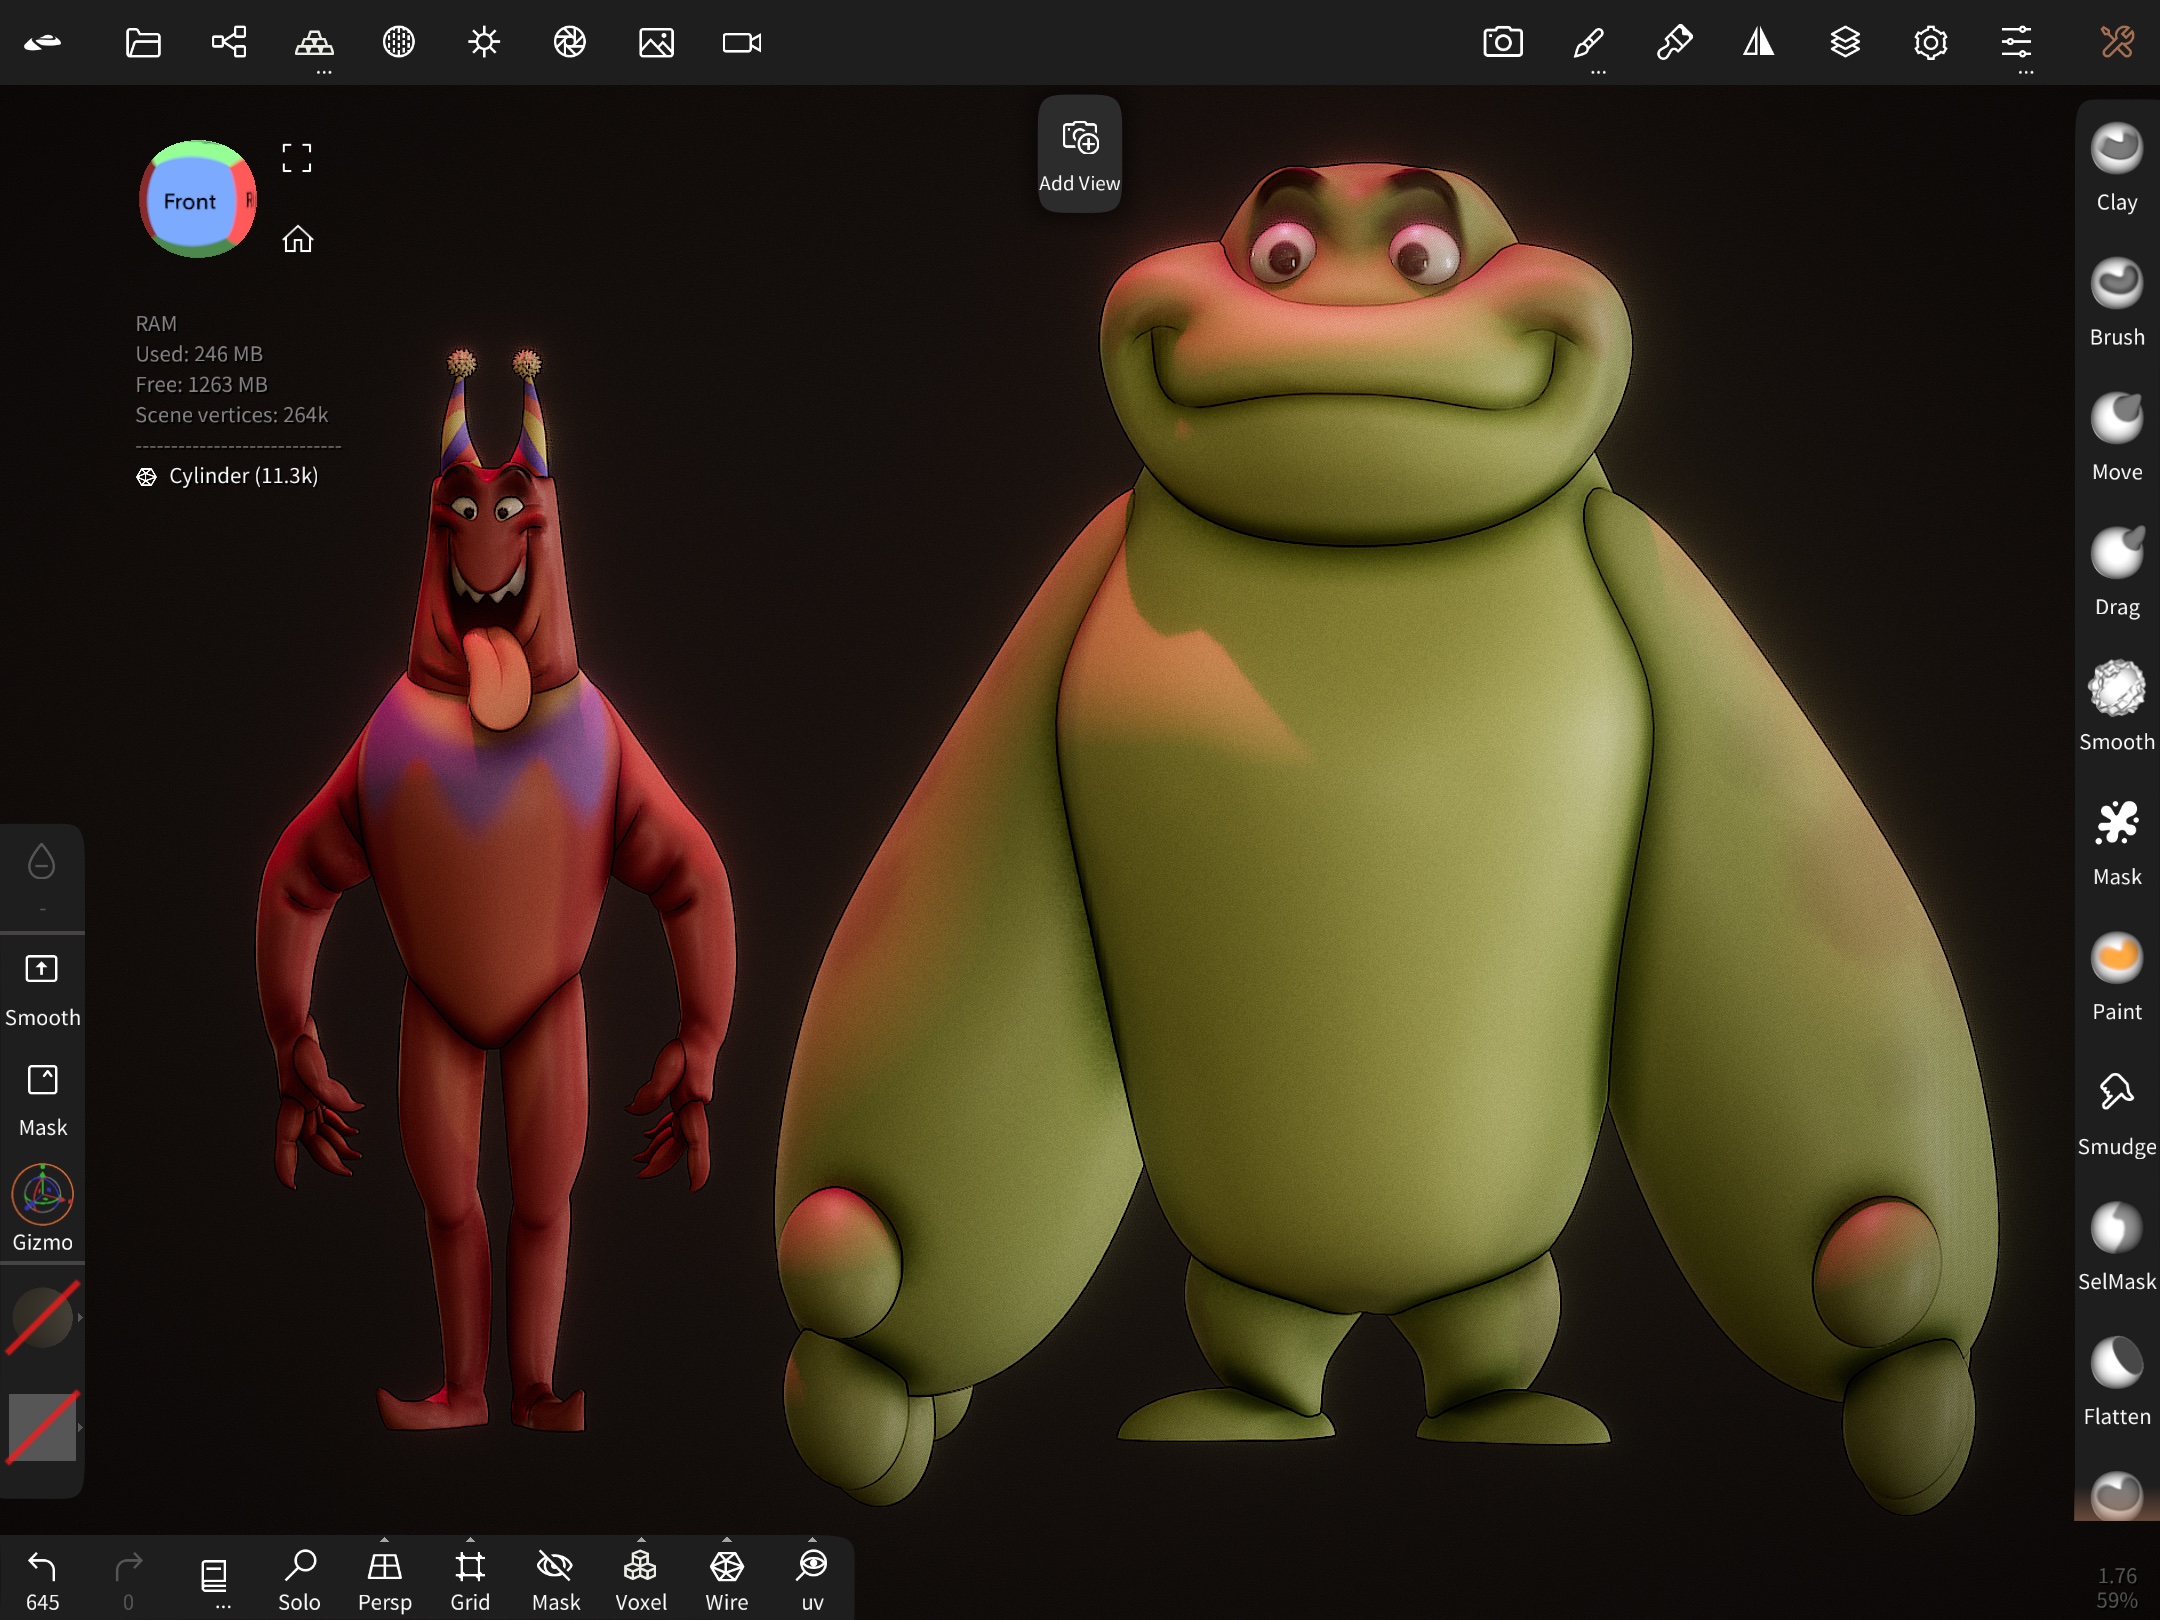Open the Files folder menu
Viewport: 2160px width, 1620px height.
click(x=143, y=43)
